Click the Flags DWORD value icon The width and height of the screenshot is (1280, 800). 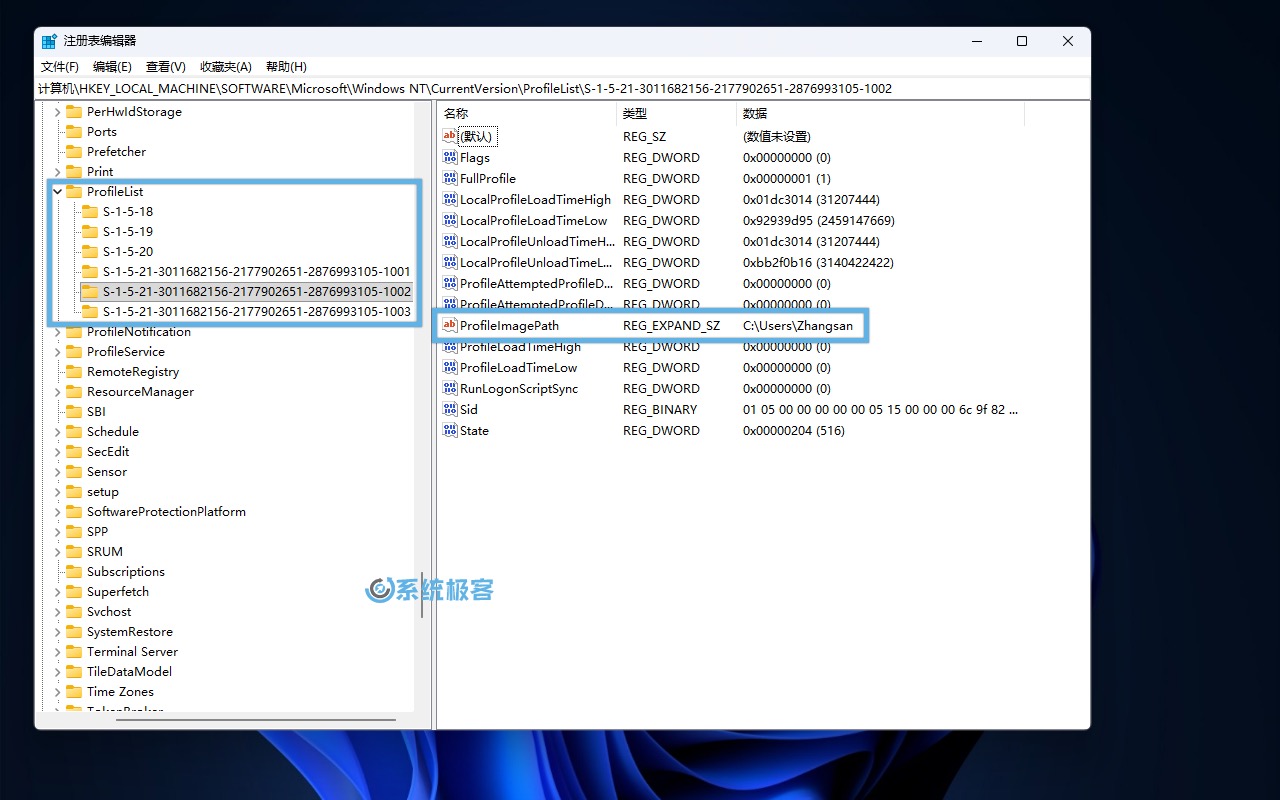coord(449,157)
